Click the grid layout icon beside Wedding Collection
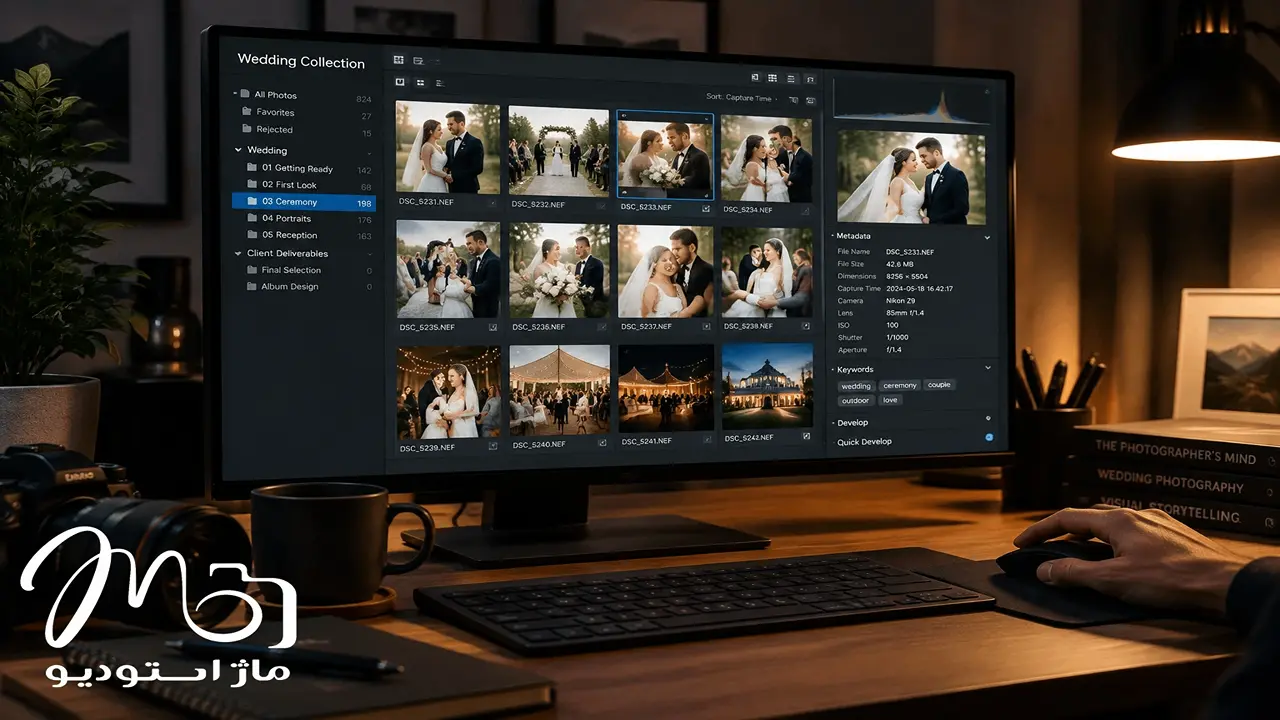The height and width of the screenshot is (720, 1280). (398, 60)
